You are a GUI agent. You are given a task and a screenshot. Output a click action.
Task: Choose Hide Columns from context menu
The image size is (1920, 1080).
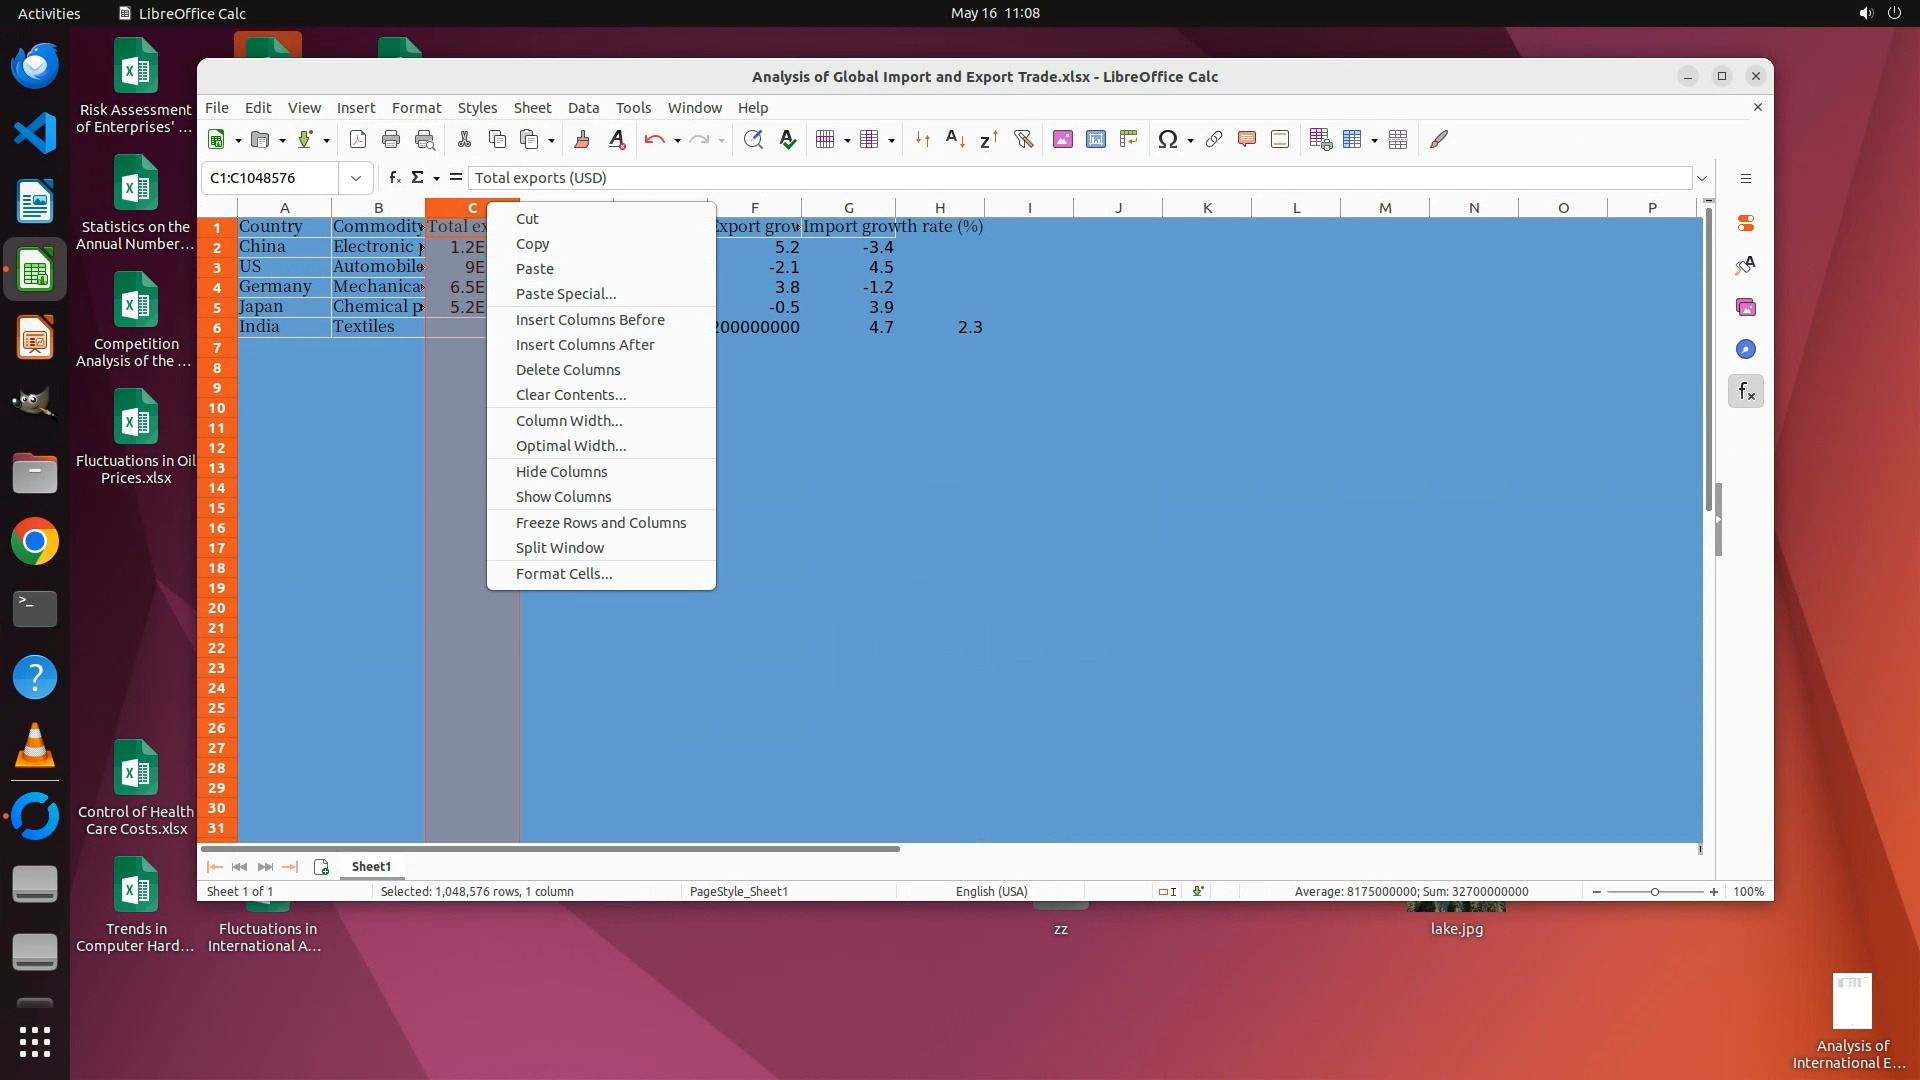click(561, 472)
